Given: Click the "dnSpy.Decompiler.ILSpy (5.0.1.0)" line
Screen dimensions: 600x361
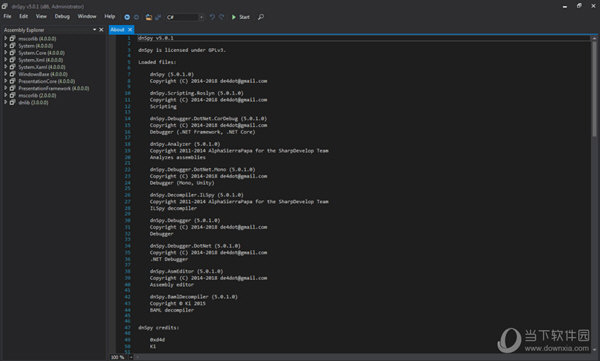Looking at the screenshot, I should tap(197, 195).
